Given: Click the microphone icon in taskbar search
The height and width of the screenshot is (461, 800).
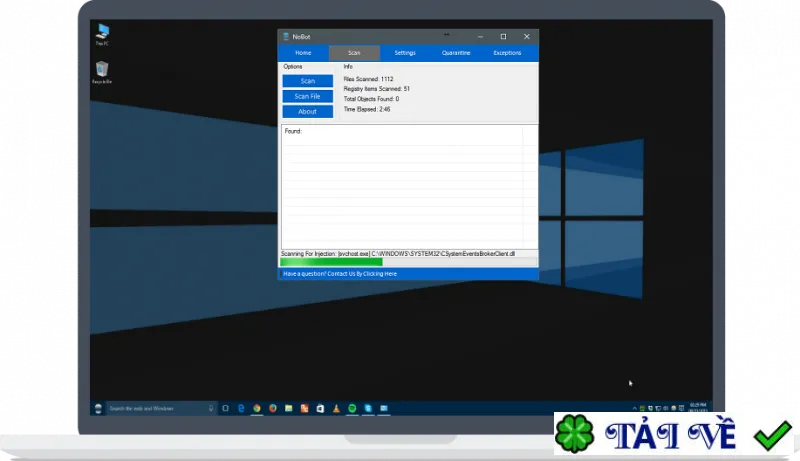Looking at the screenshot, I should 211,408.
